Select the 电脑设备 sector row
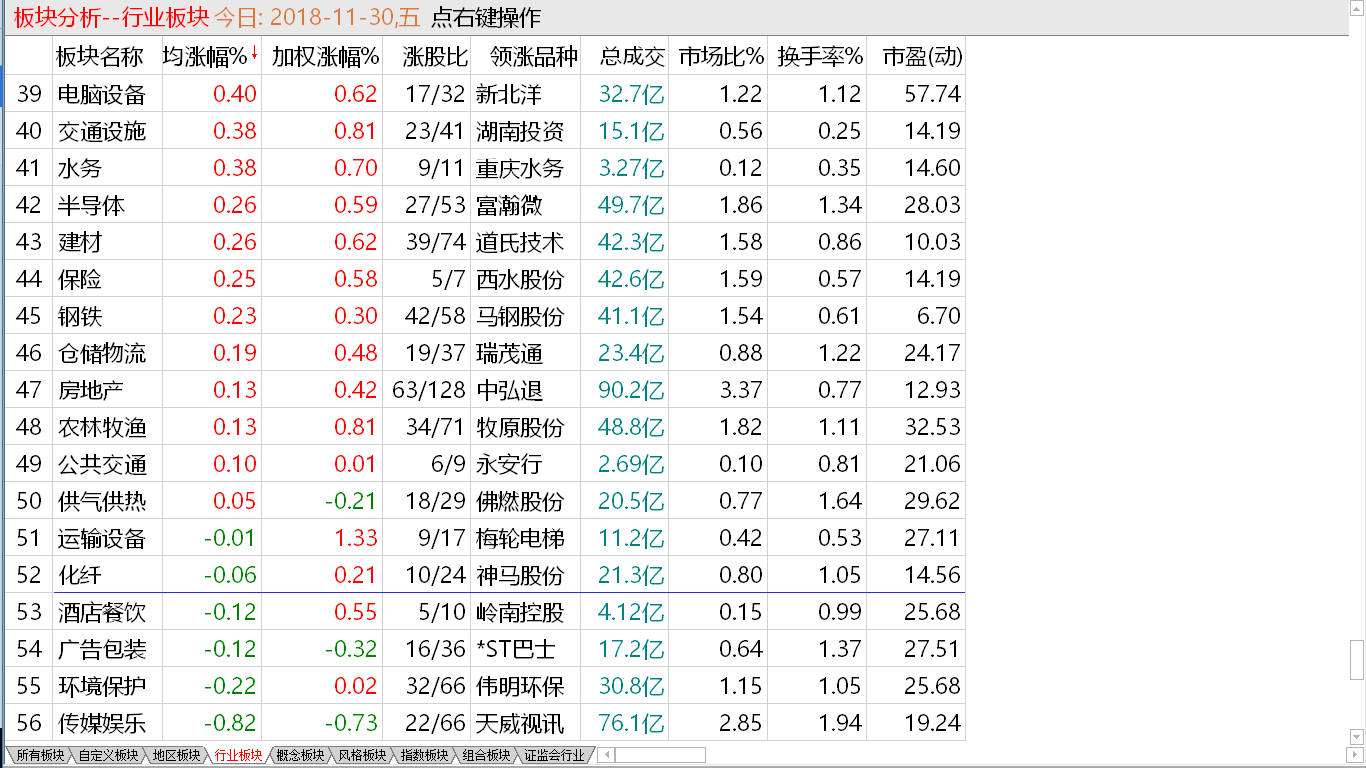The height and width of the screenshot is (768, 1366). [485, 94]
